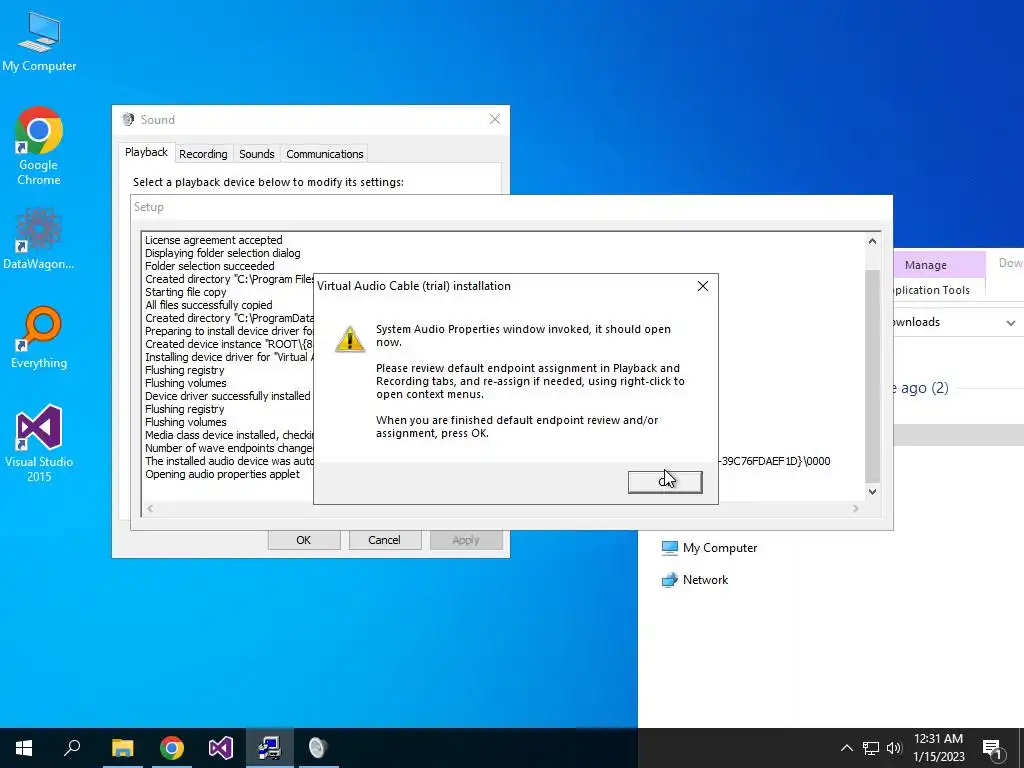Select 'Displaying folder selection dialog' log line
The height and width of the screenshot is (768, 1024).
click(223, 253)
